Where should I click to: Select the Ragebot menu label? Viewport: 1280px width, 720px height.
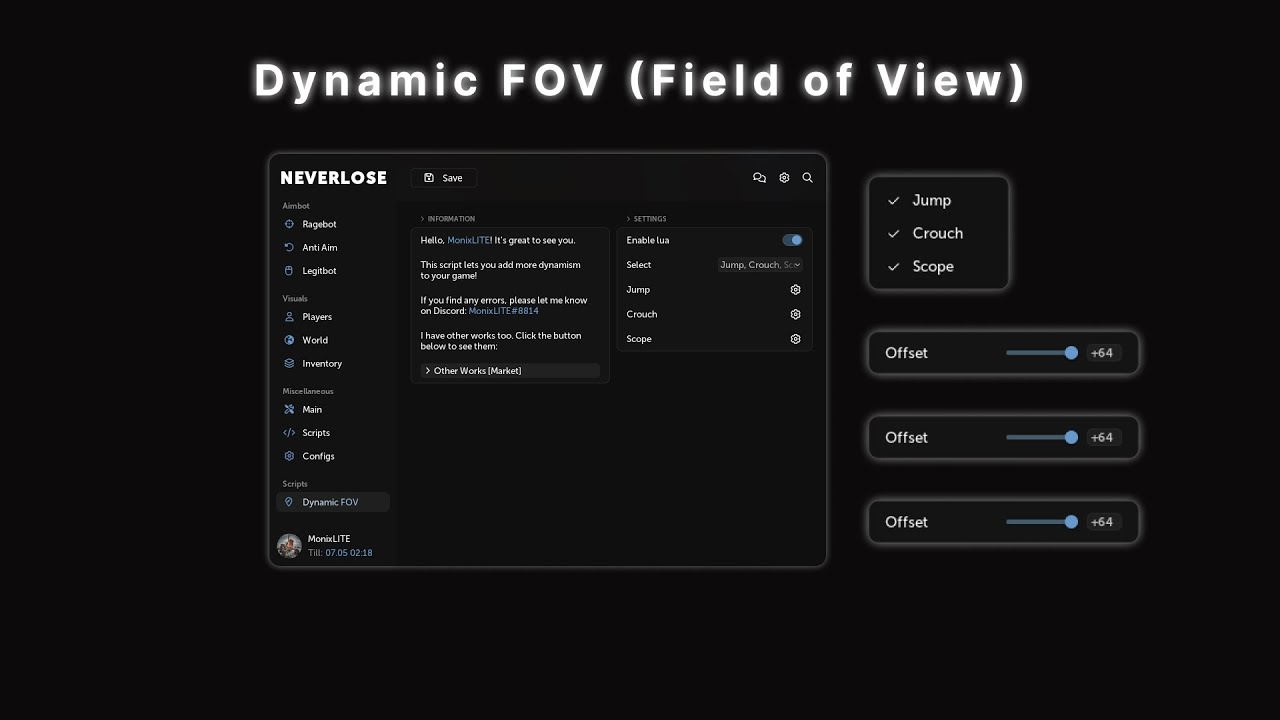319,224
